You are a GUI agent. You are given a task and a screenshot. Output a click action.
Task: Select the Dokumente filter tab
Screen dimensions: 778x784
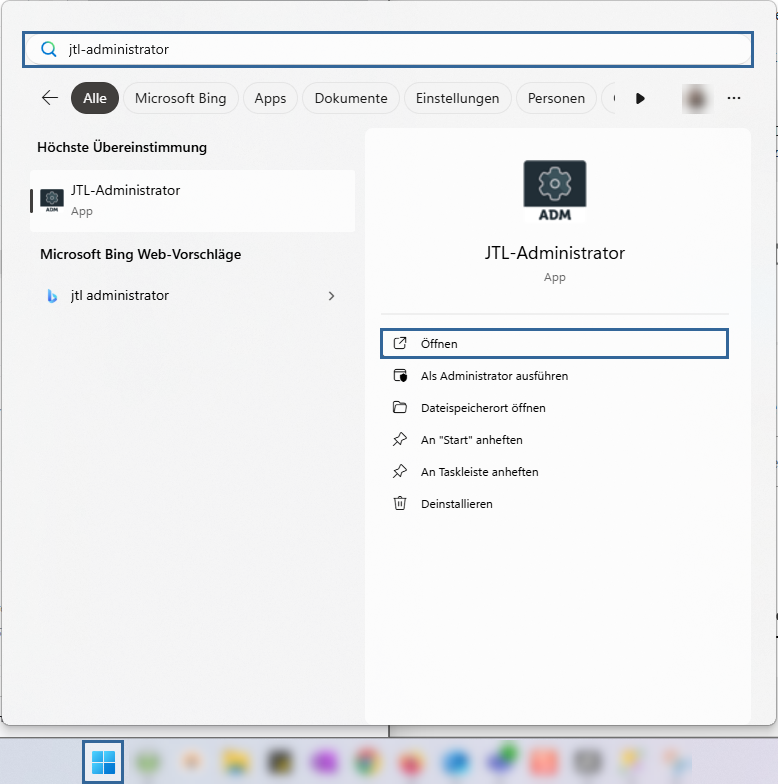[x=350, y=98]
